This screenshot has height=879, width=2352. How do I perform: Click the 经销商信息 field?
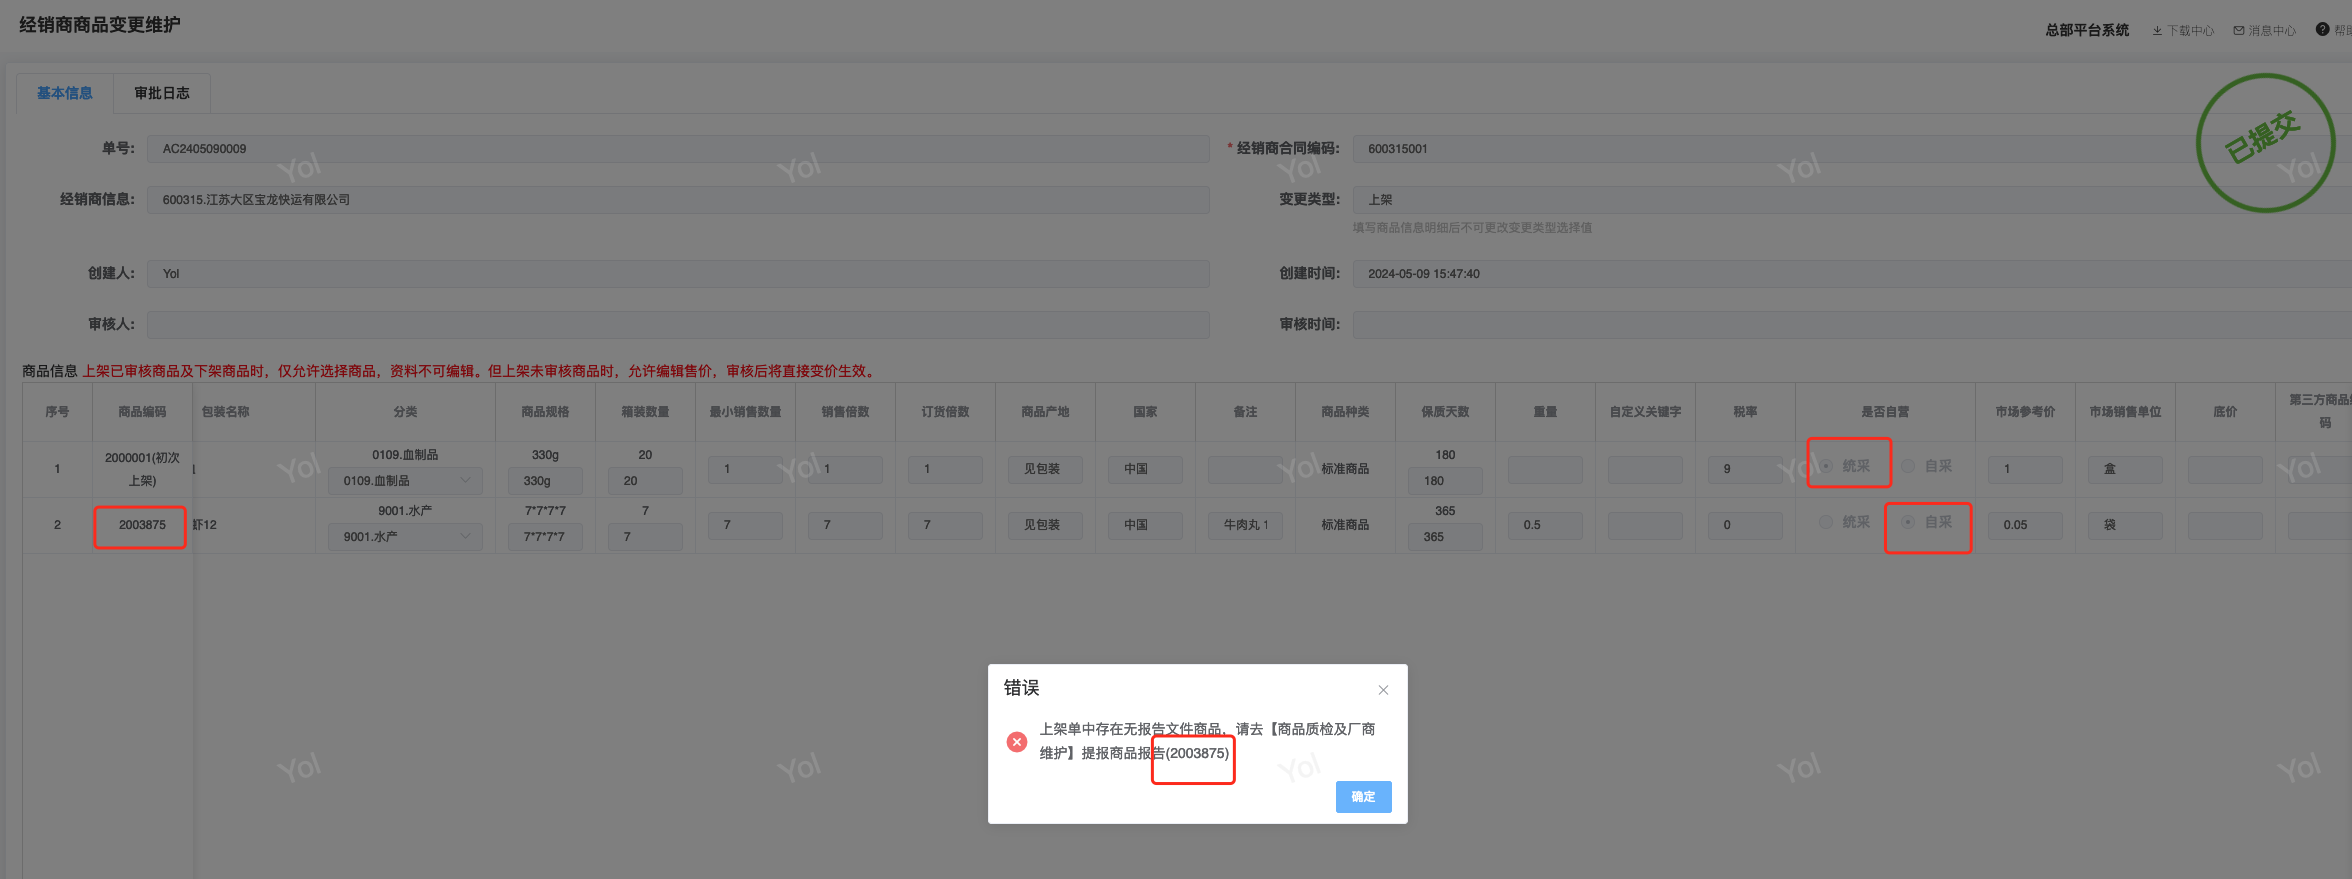click(x=678, y=200)
